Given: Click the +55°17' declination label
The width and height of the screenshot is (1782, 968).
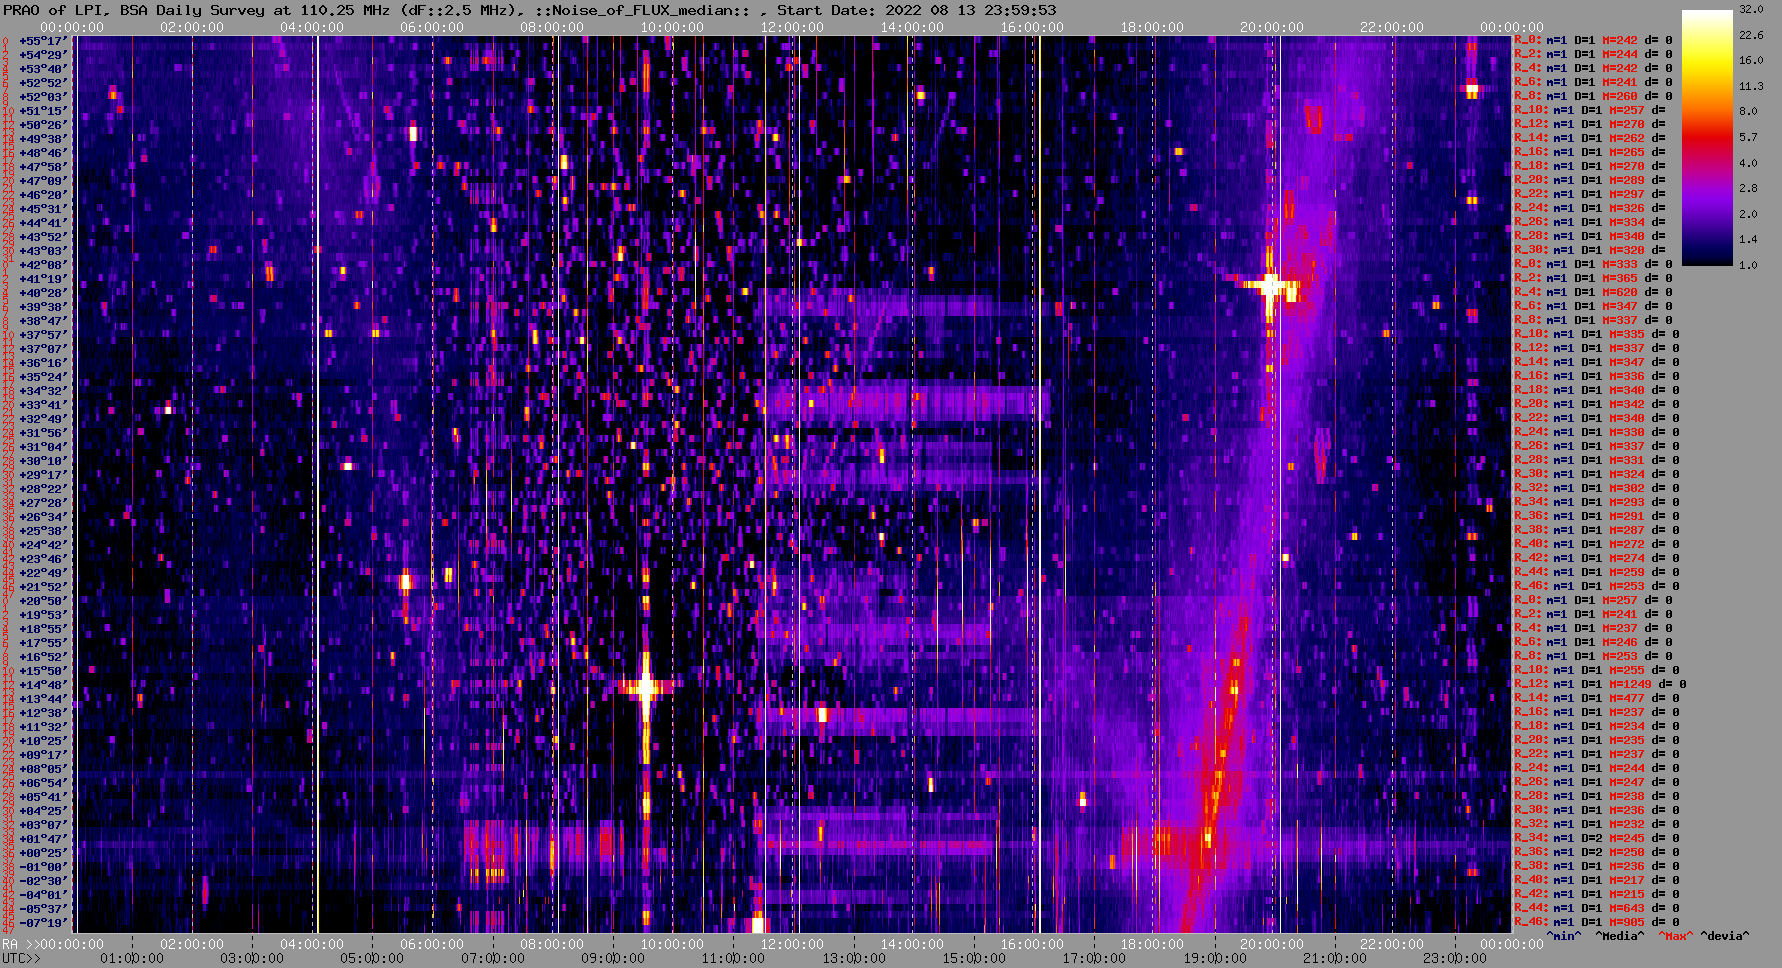Looking at the screenshot, I should (x=43, y=40).
